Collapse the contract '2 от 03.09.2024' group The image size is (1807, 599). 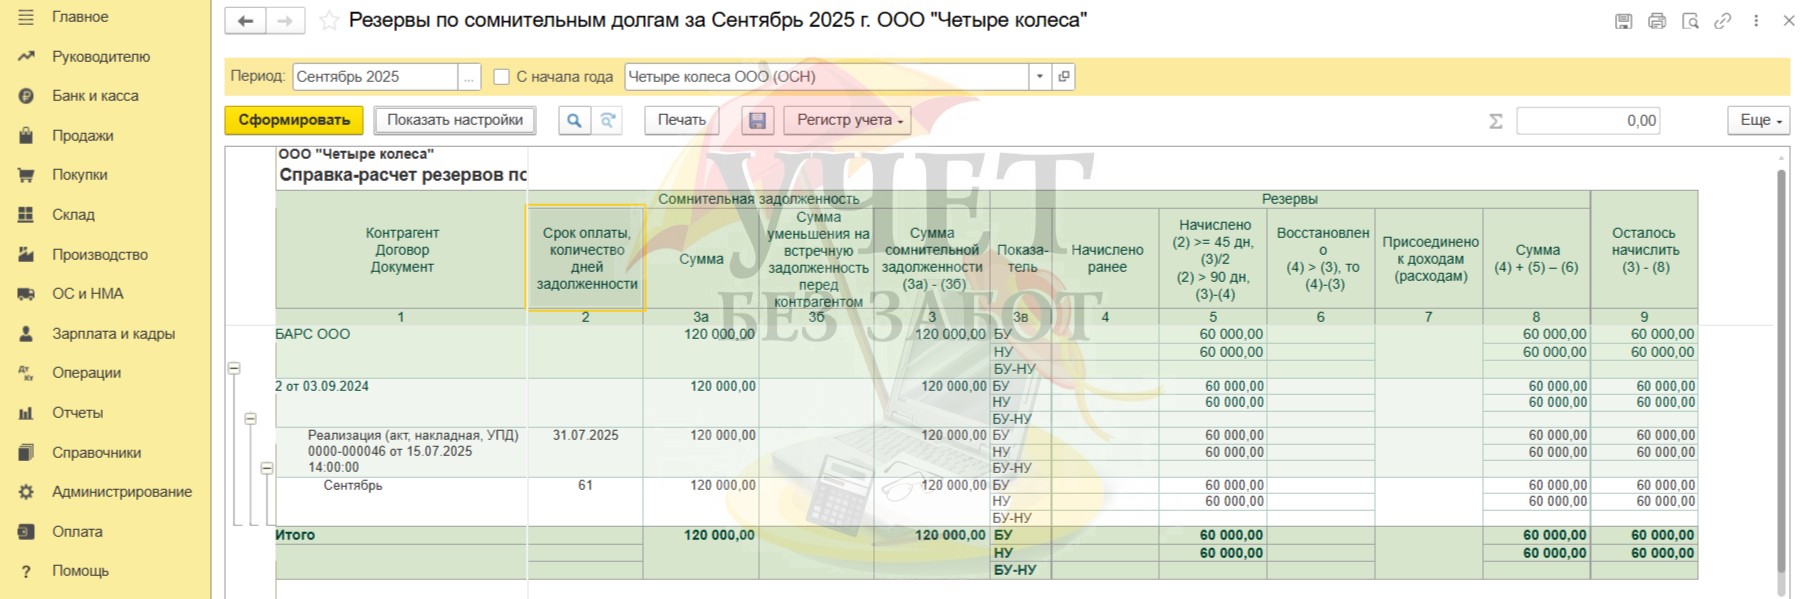tap(250, 419)
